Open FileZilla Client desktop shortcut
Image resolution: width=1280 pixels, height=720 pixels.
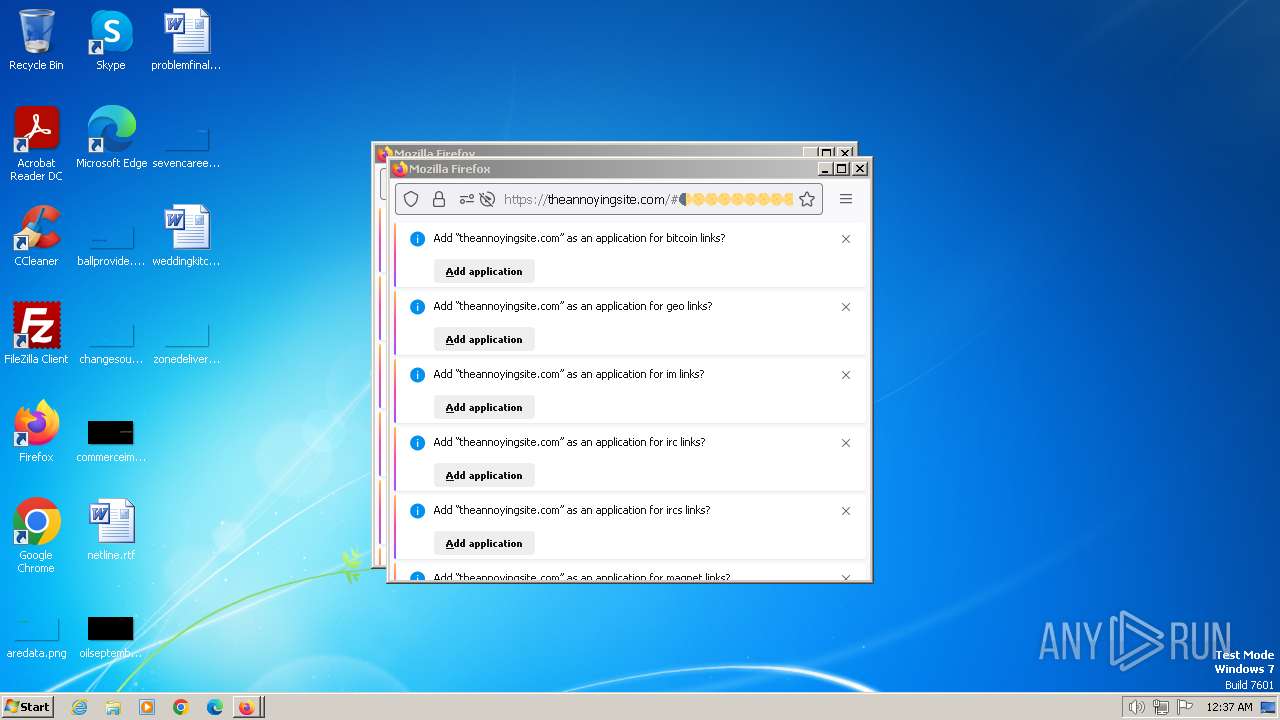pyautogui.click(x=36, y=334)
